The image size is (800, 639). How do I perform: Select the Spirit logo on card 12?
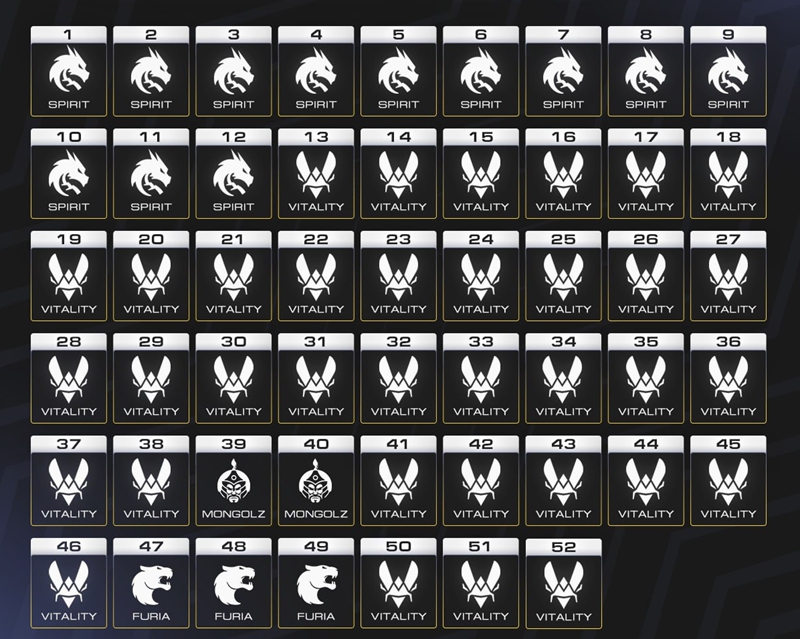tap(234, 173)
